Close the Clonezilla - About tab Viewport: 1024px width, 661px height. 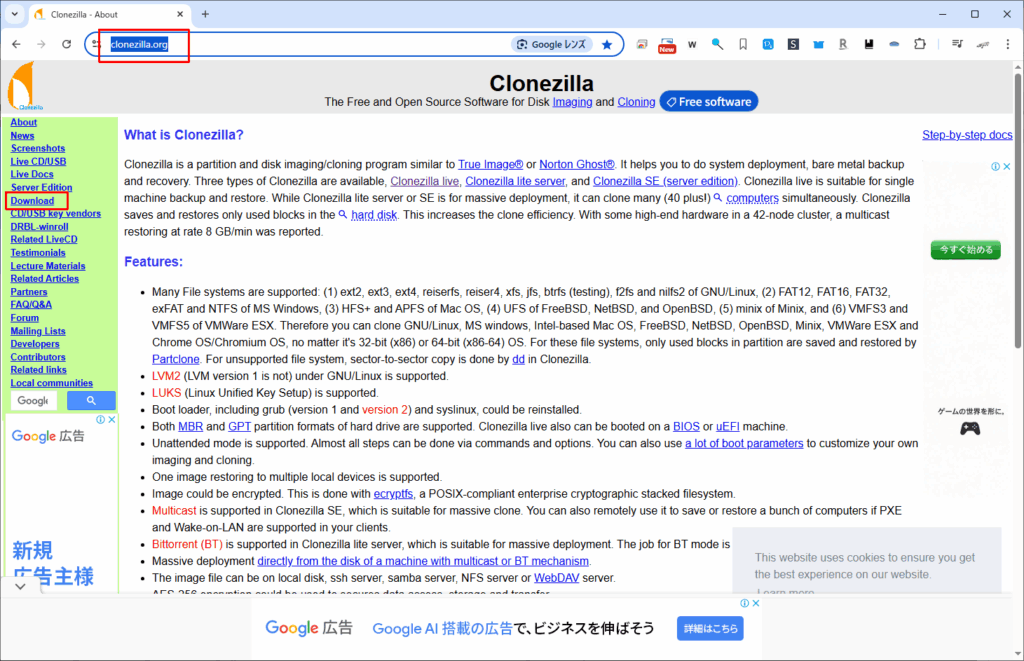180,14
